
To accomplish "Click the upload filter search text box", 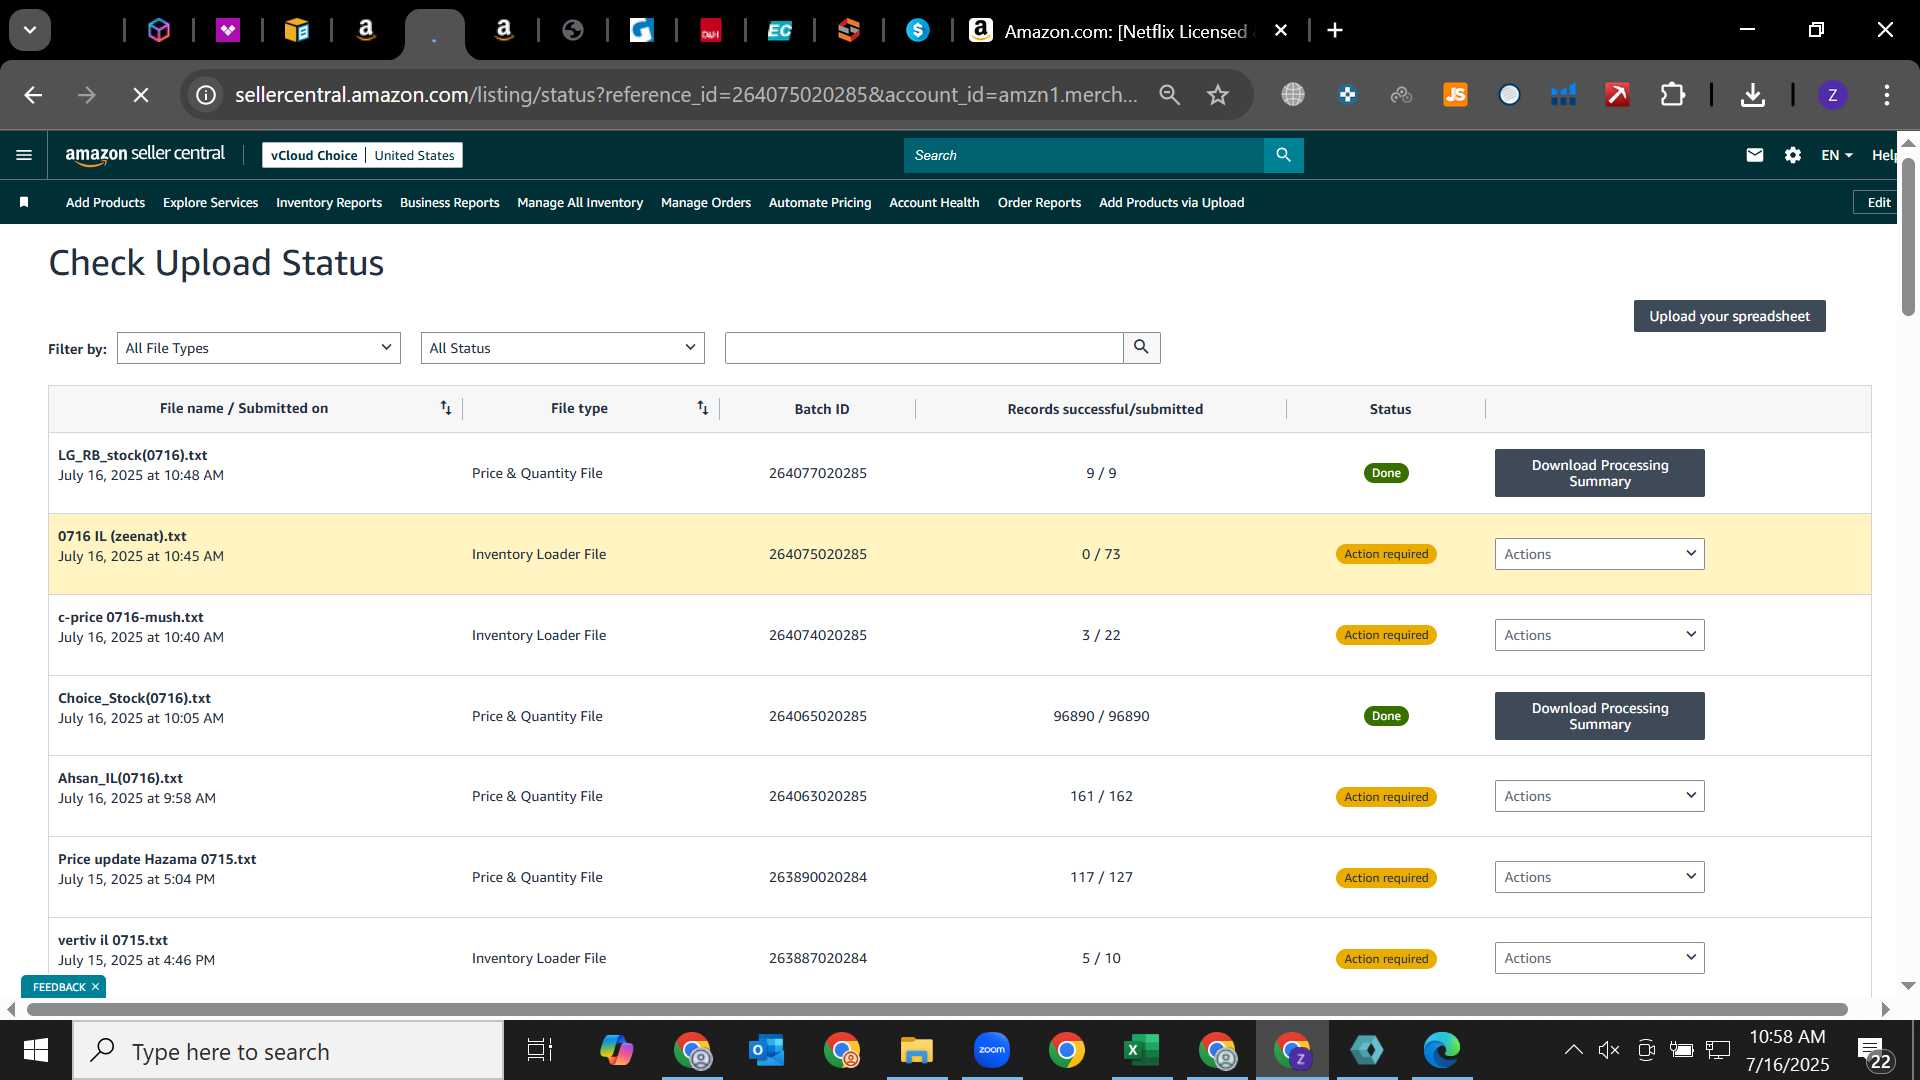I will click(x=924, y=348).
